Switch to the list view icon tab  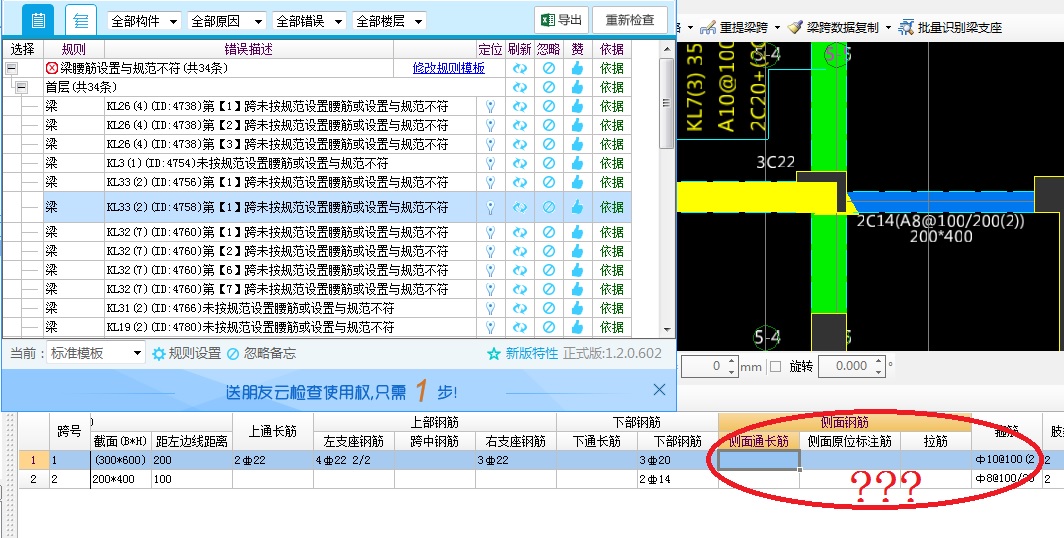[38, 20]
